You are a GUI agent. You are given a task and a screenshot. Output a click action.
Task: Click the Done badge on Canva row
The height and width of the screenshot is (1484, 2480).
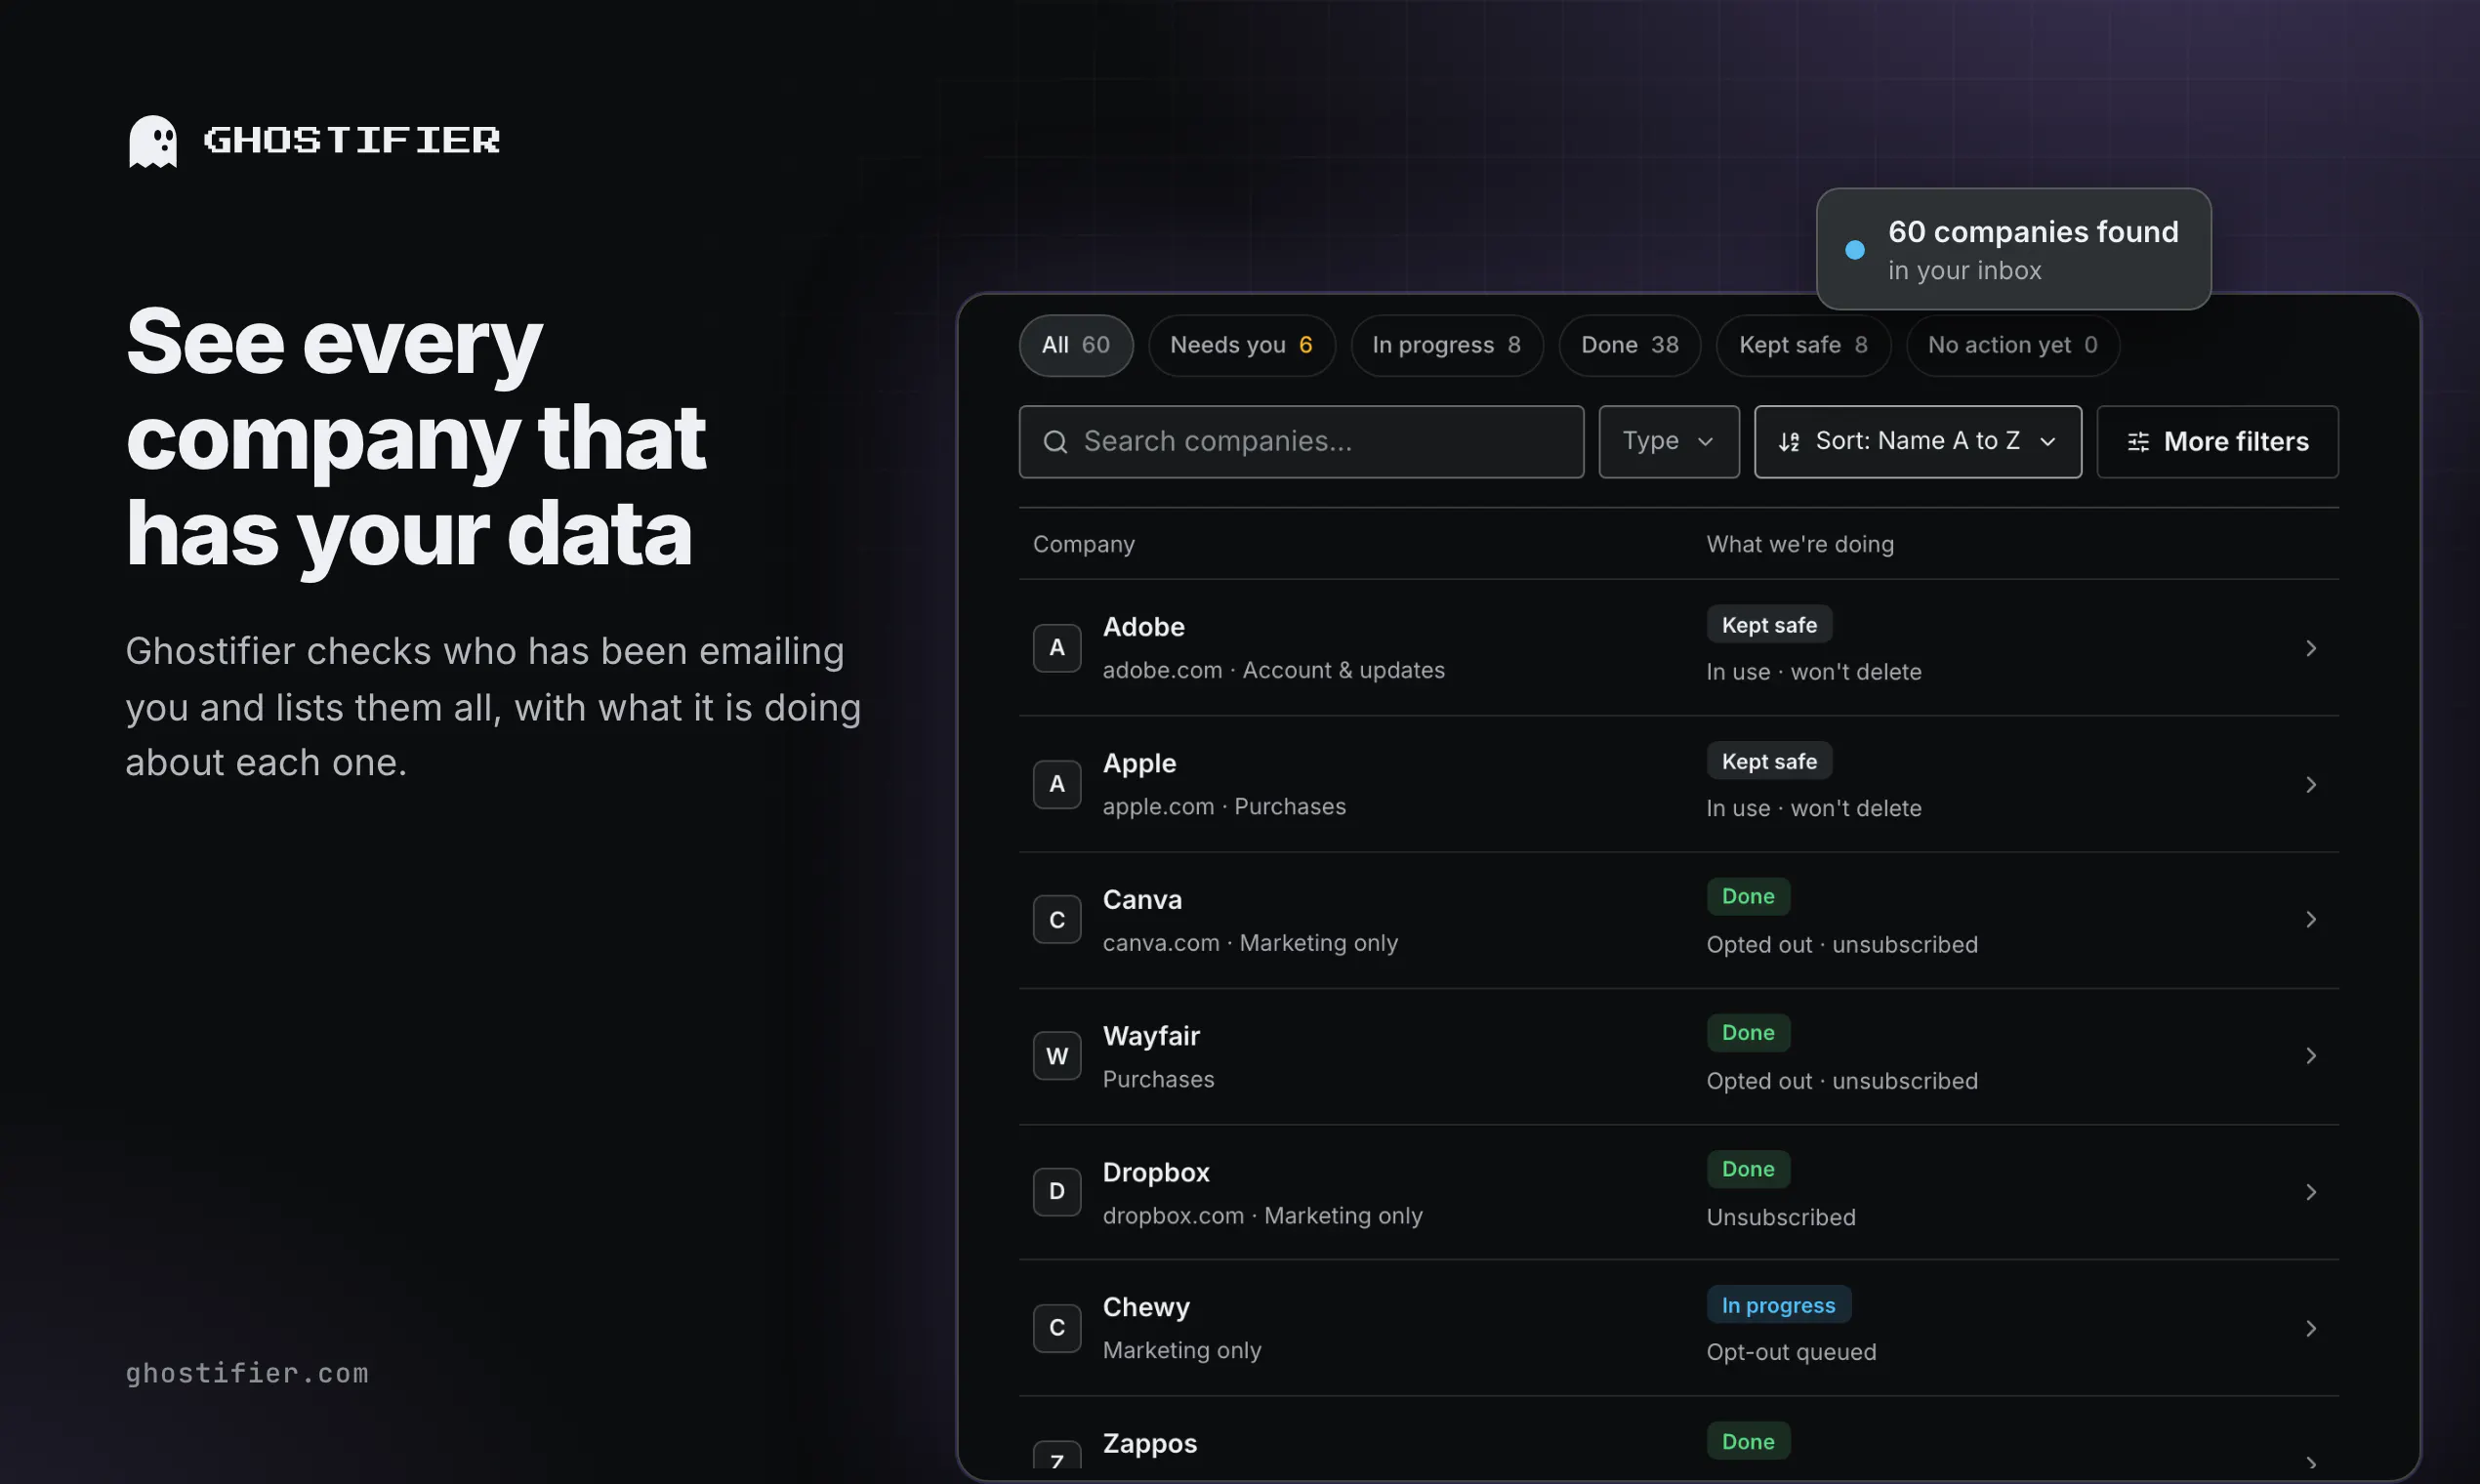[1748, 897]
